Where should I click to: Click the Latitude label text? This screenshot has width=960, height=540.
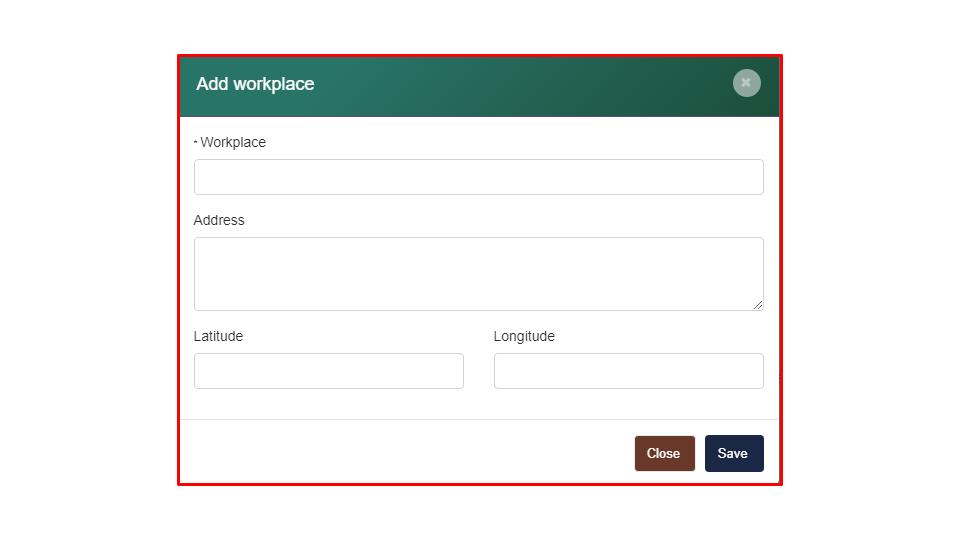[x=218, y=336]
